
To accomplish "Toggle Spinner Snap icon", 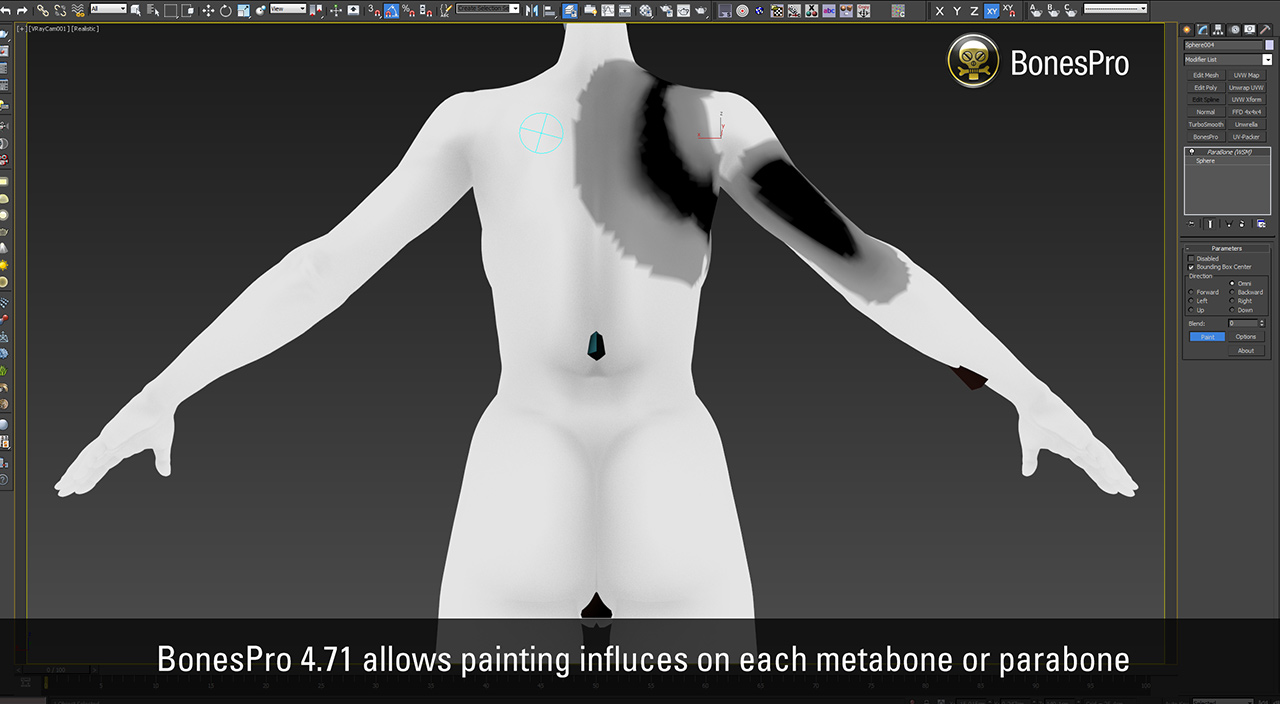I will (x=425, y=10).
